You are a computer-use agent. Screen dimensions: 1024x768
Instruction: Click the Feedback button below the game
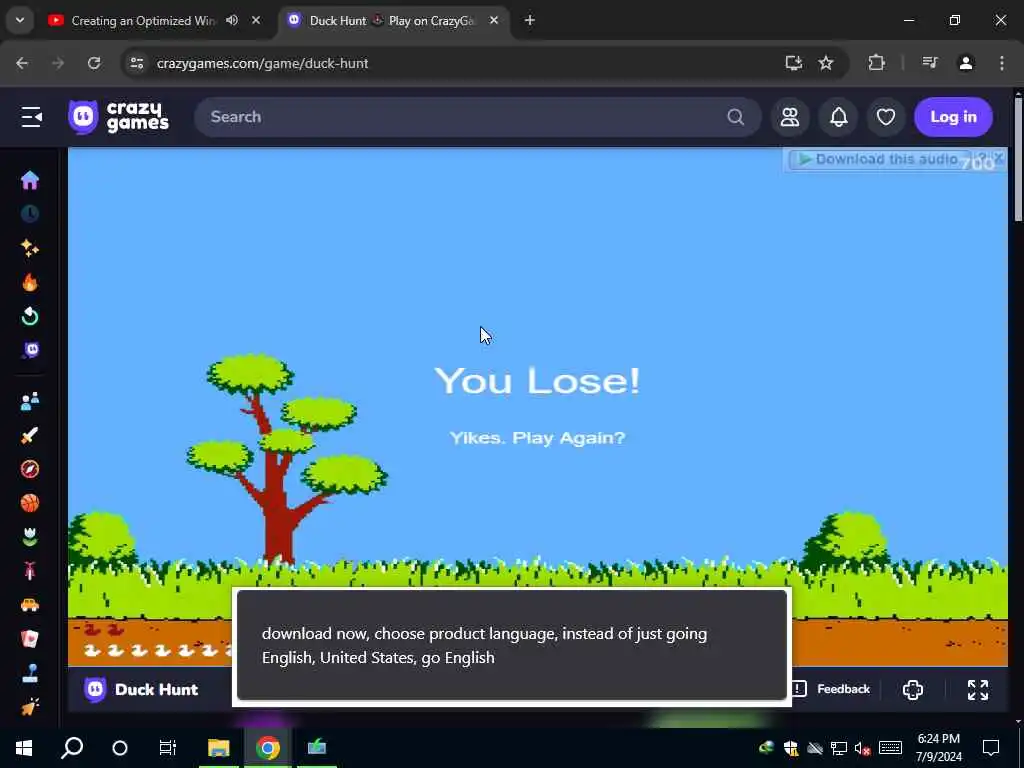831,689
